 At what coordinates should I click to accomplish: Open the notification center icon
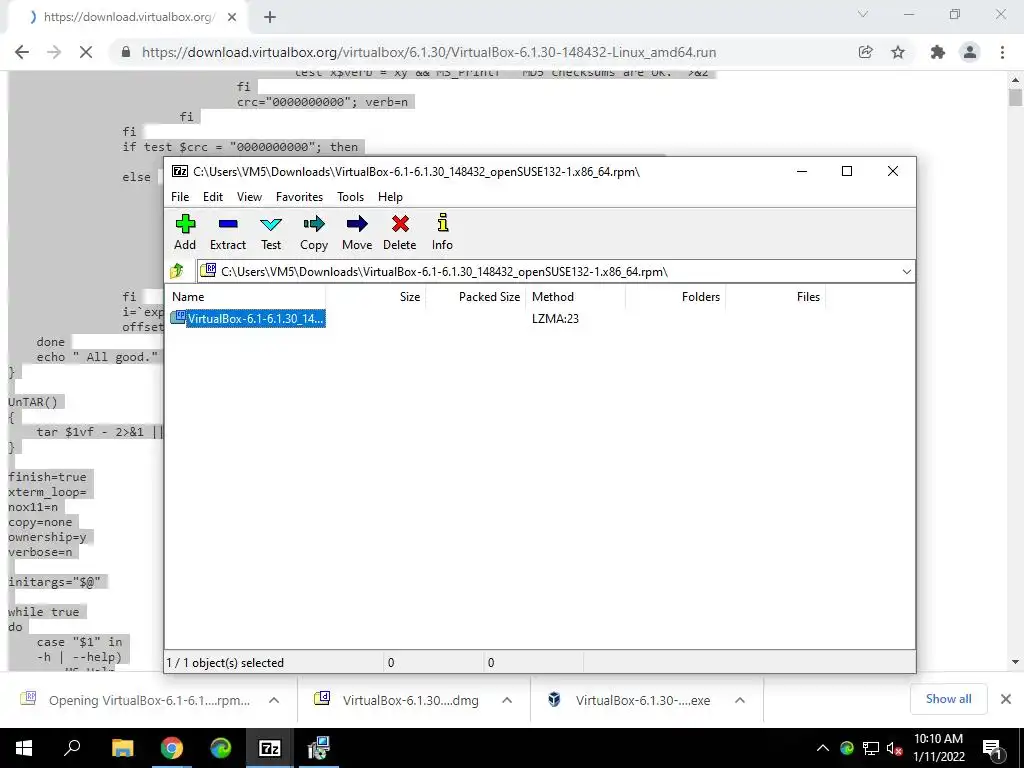point(993,749)
